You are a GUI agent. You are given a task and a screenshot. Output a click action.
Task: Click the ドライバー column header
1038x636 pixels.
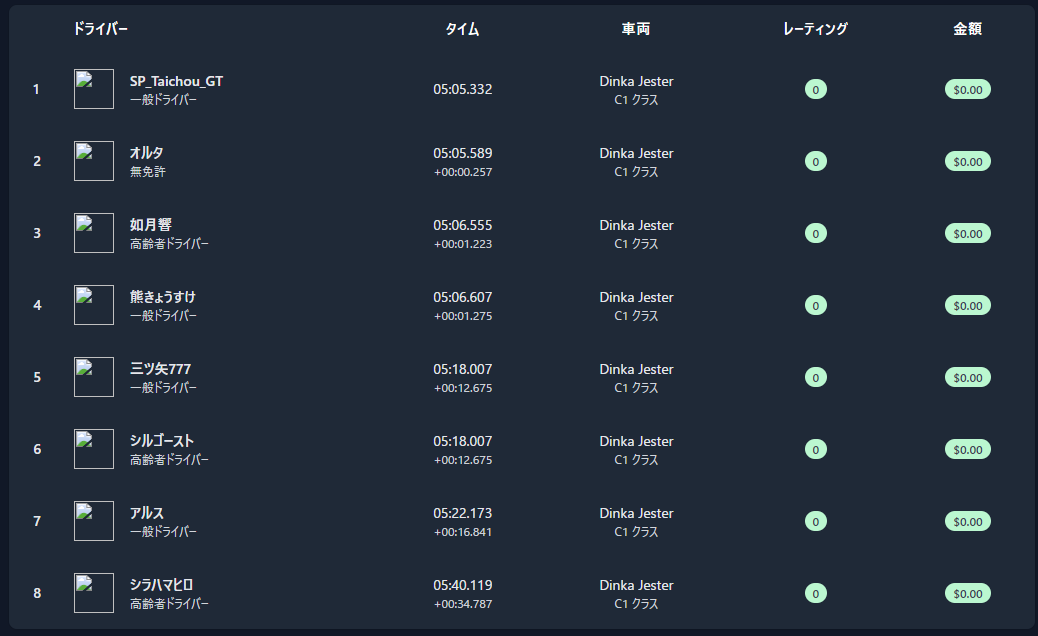101,29
